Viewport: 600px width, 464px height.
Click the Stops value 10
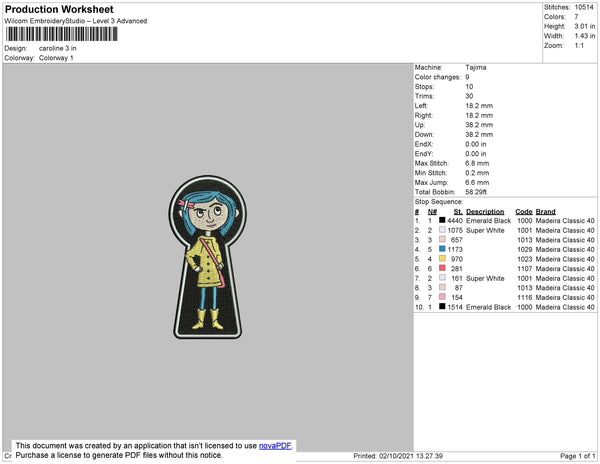(x=469, y=87)
